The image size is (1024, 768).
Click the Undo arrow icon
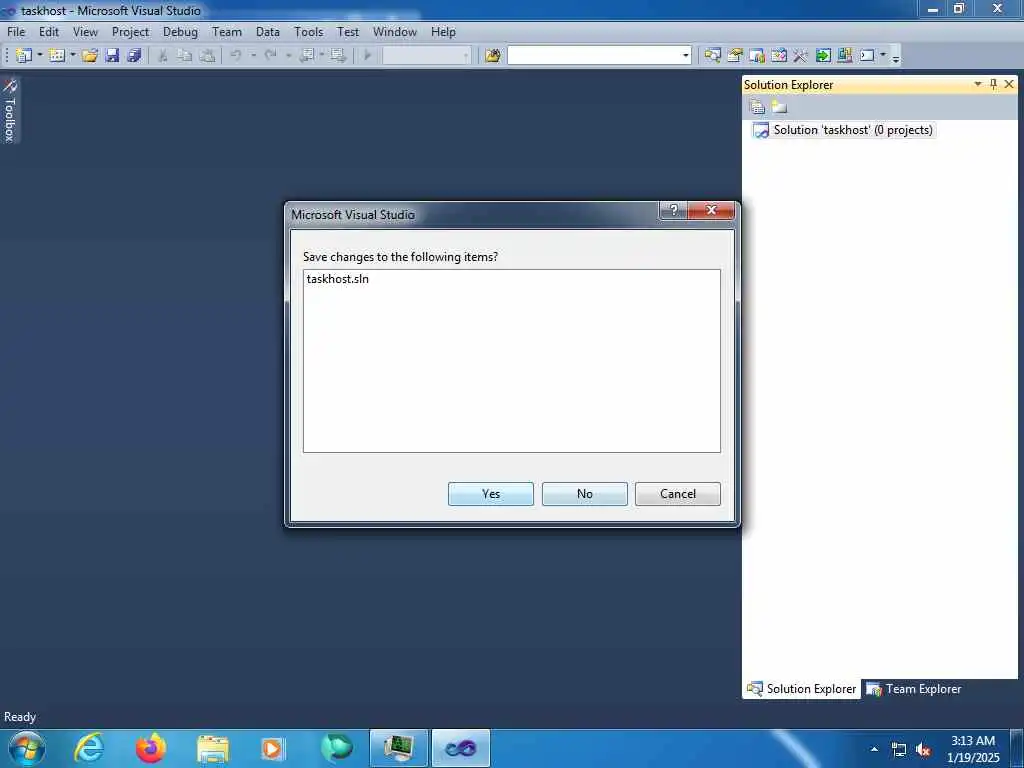(236, 56)
